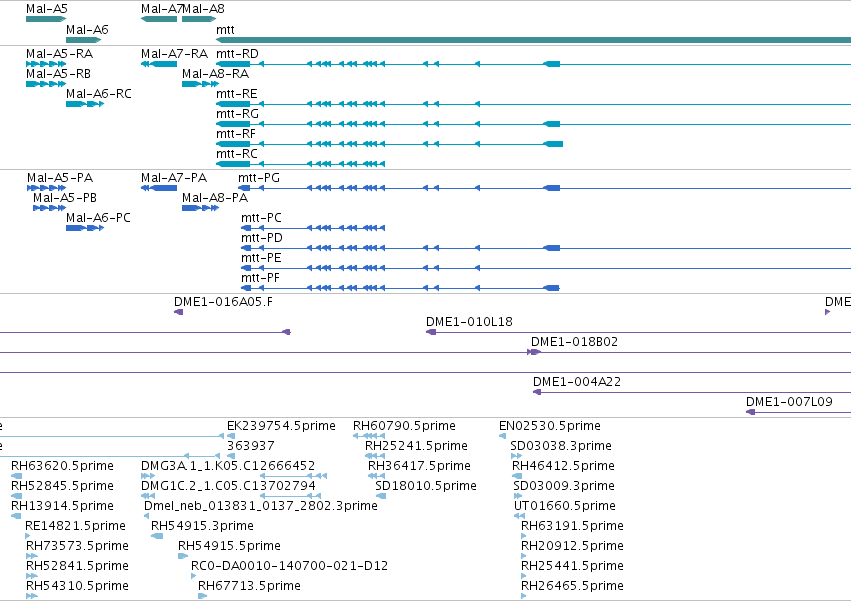Select protein mtt-PC
The height and width of the screenshot is (601, 851).
point(313,228)
